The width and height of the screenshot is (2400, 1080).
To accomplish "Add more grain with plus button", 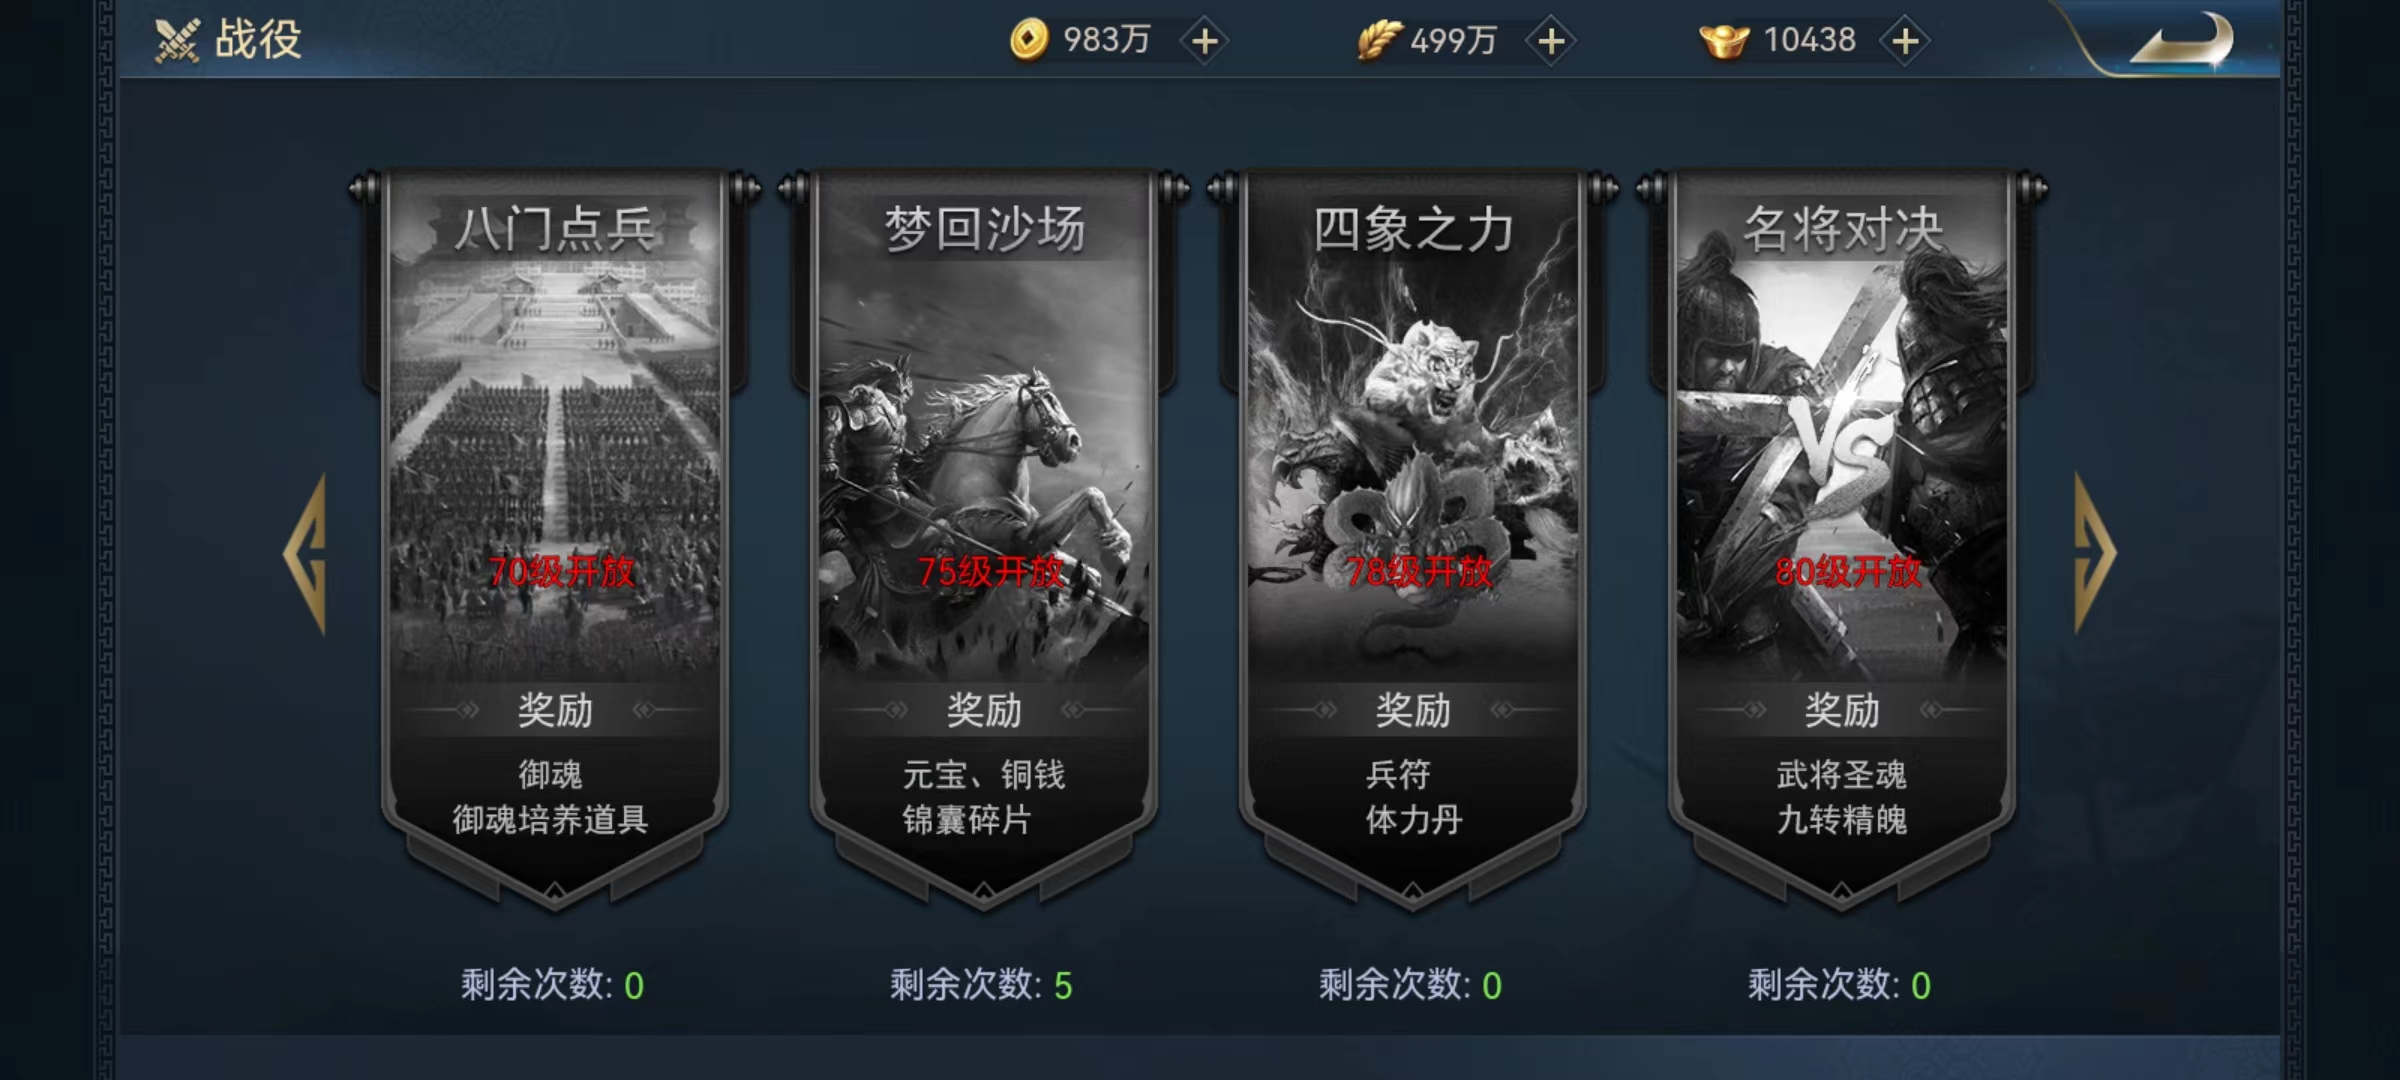I will click(1551, 41).
